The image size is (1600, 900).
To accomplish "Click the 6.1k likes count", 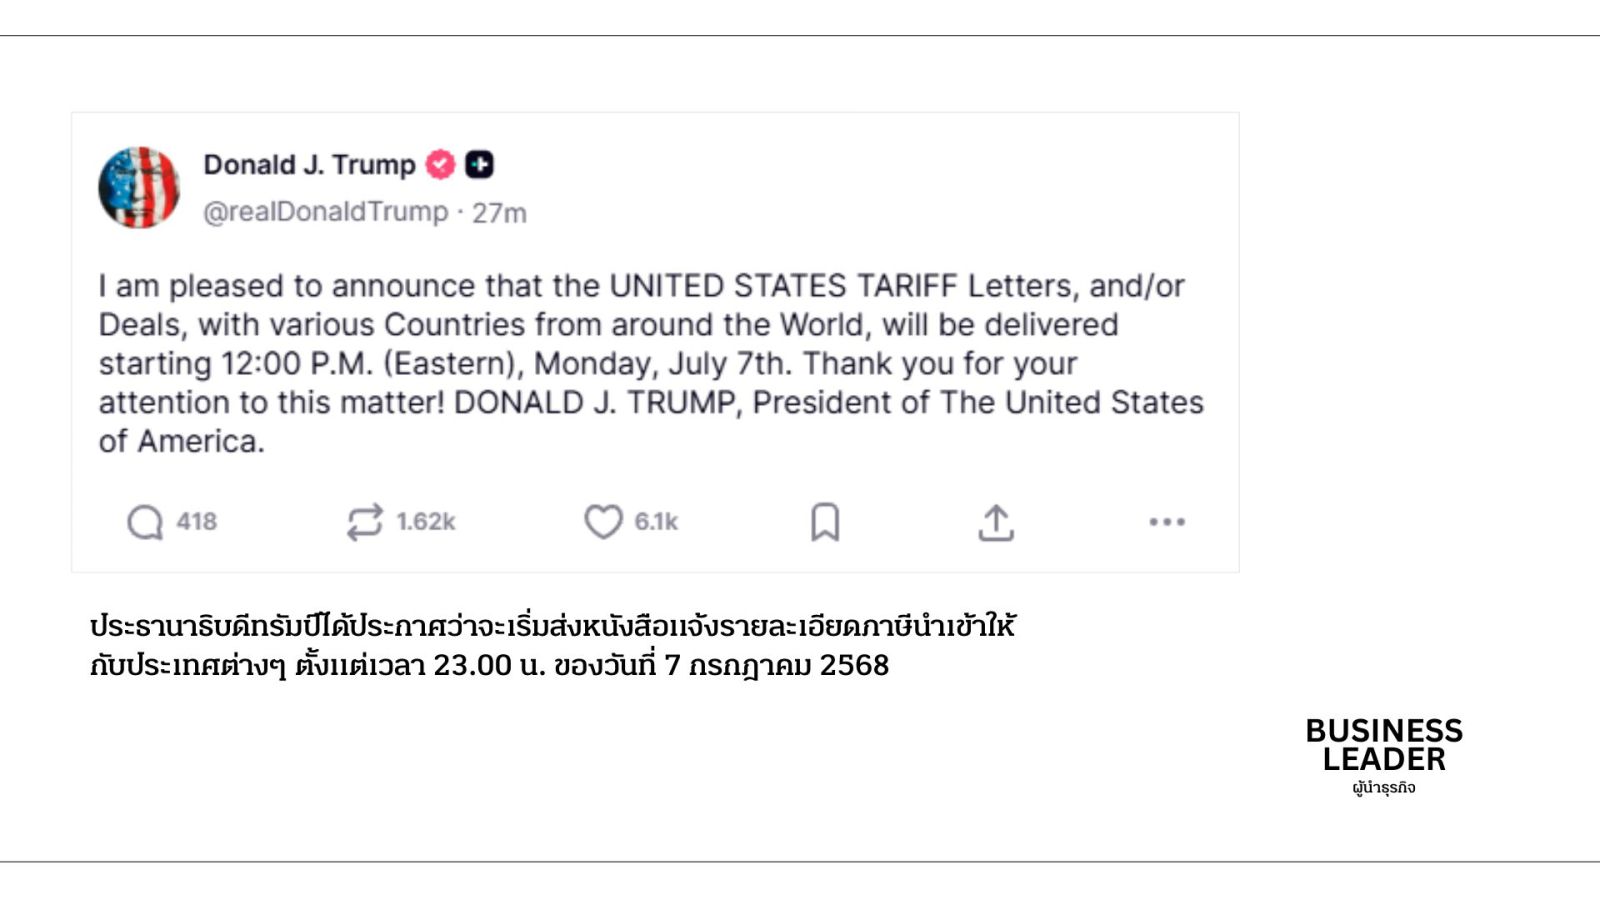I will [x=656, y=522].
